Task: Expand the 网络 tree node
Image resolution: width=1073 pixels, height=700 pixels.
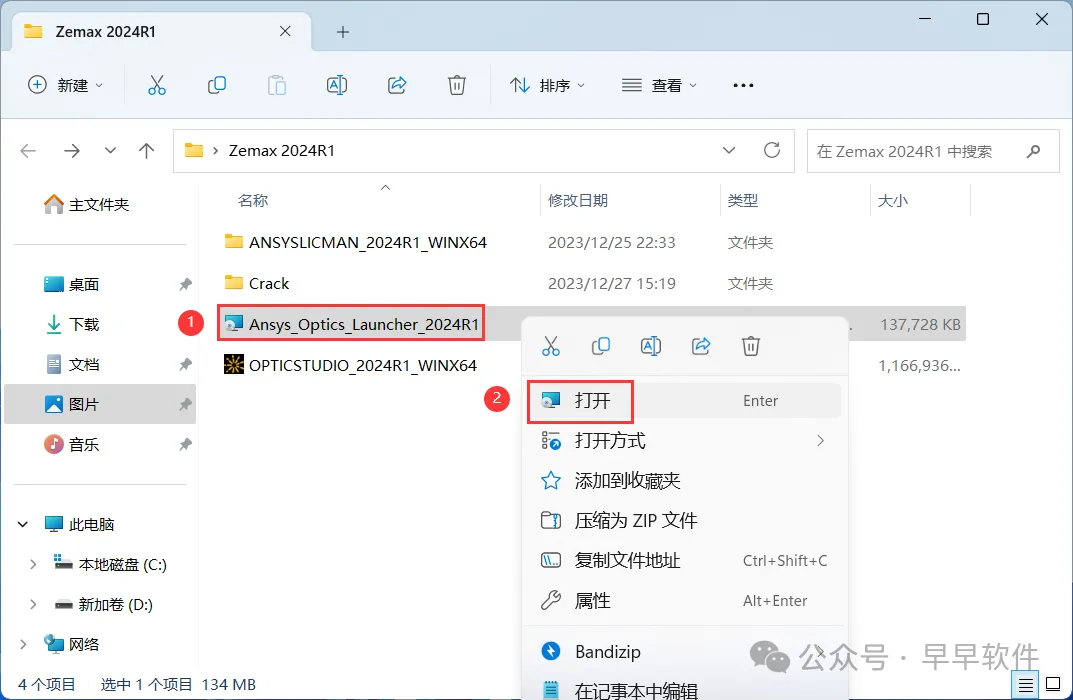Action: click(x=23, y=644)
